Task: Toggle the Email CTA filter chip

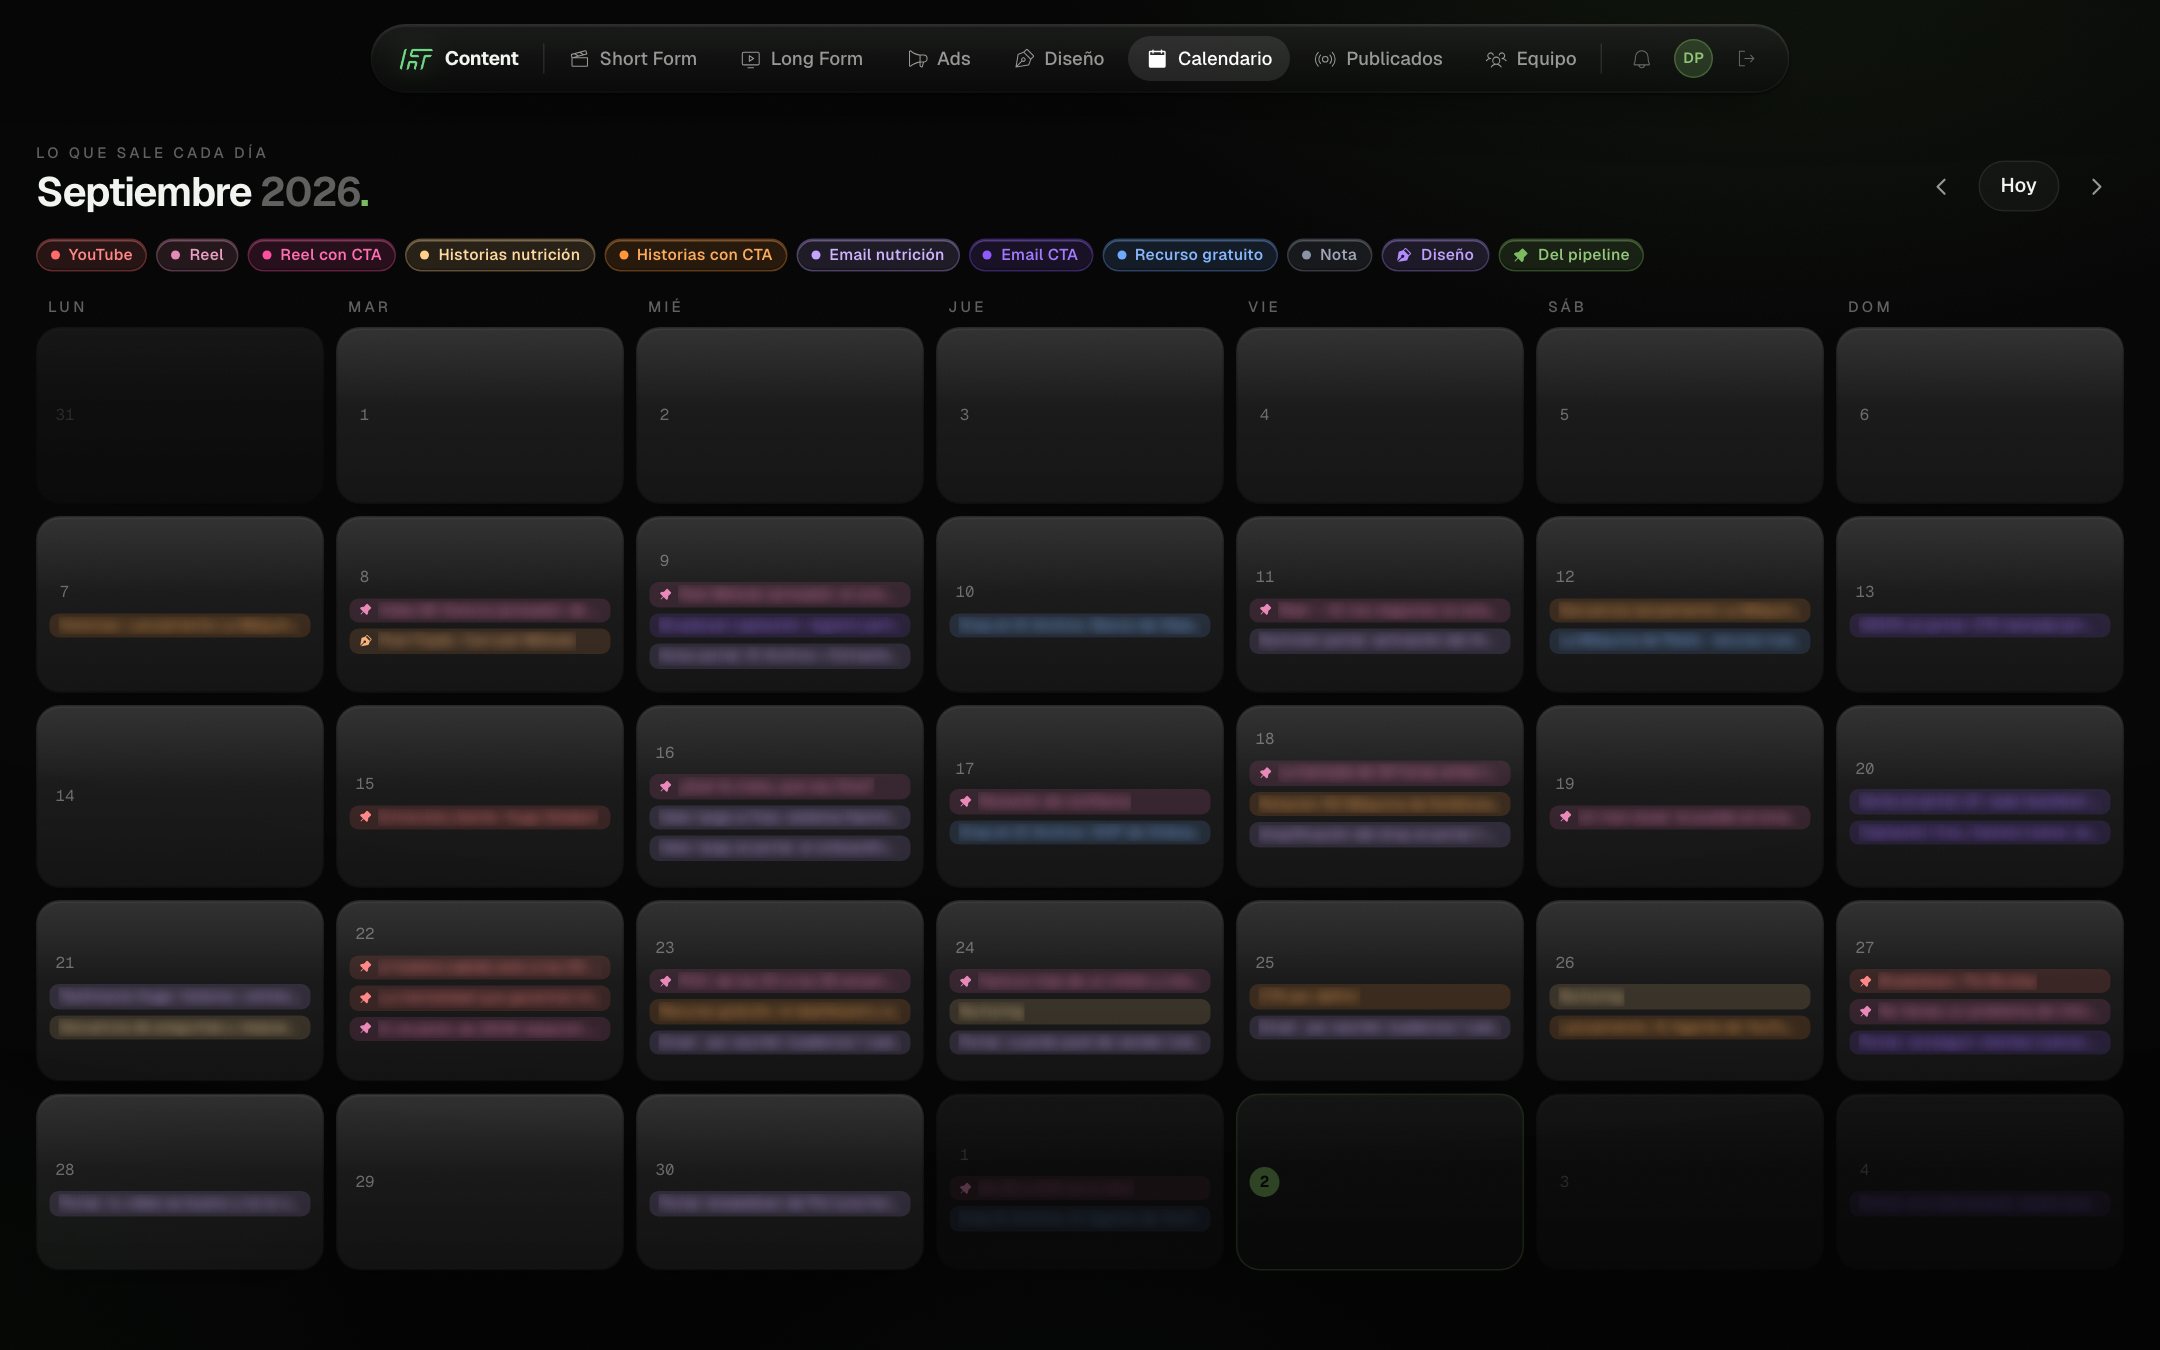Action: (x=1031, y=255)
